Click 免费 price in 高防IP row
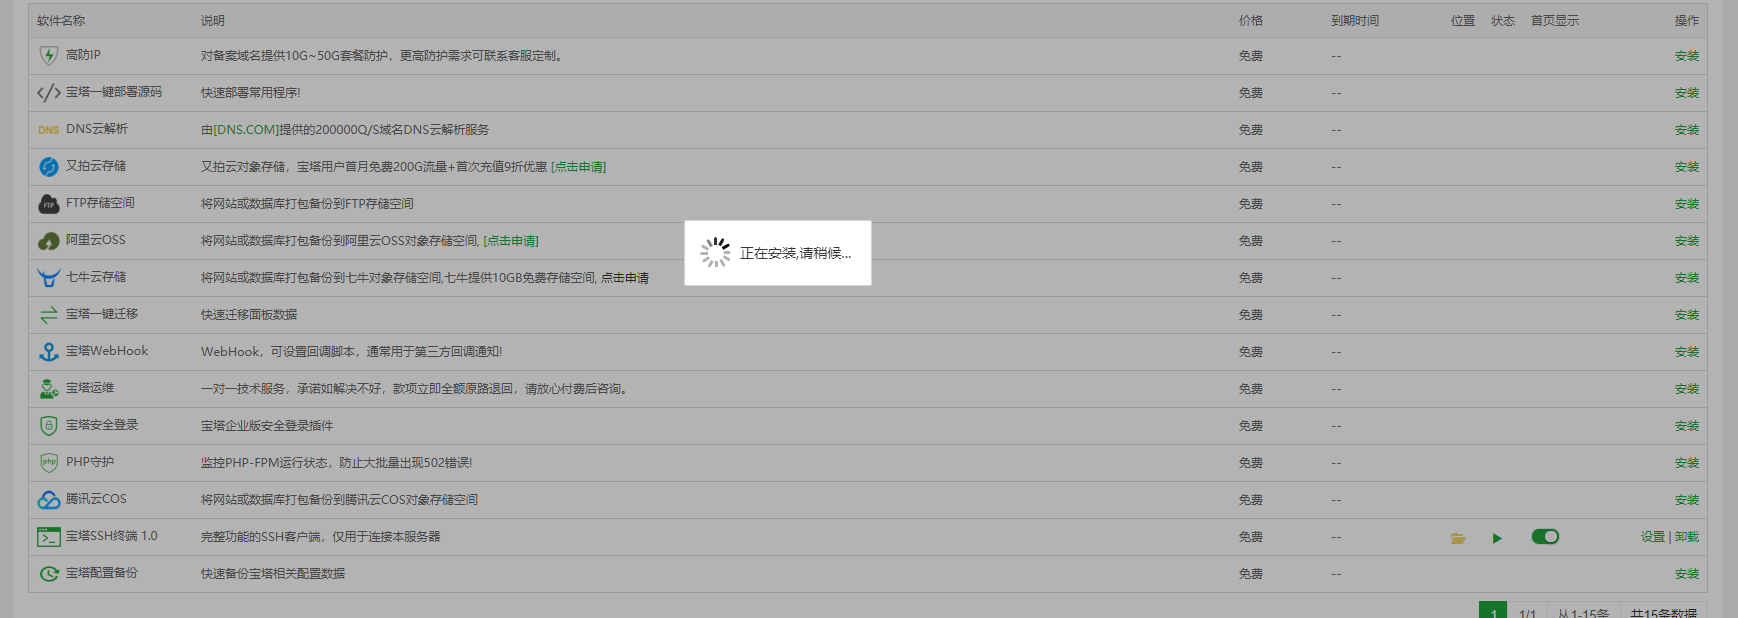The height and width of the screenshot is (618, 1738). (1250, 56)
